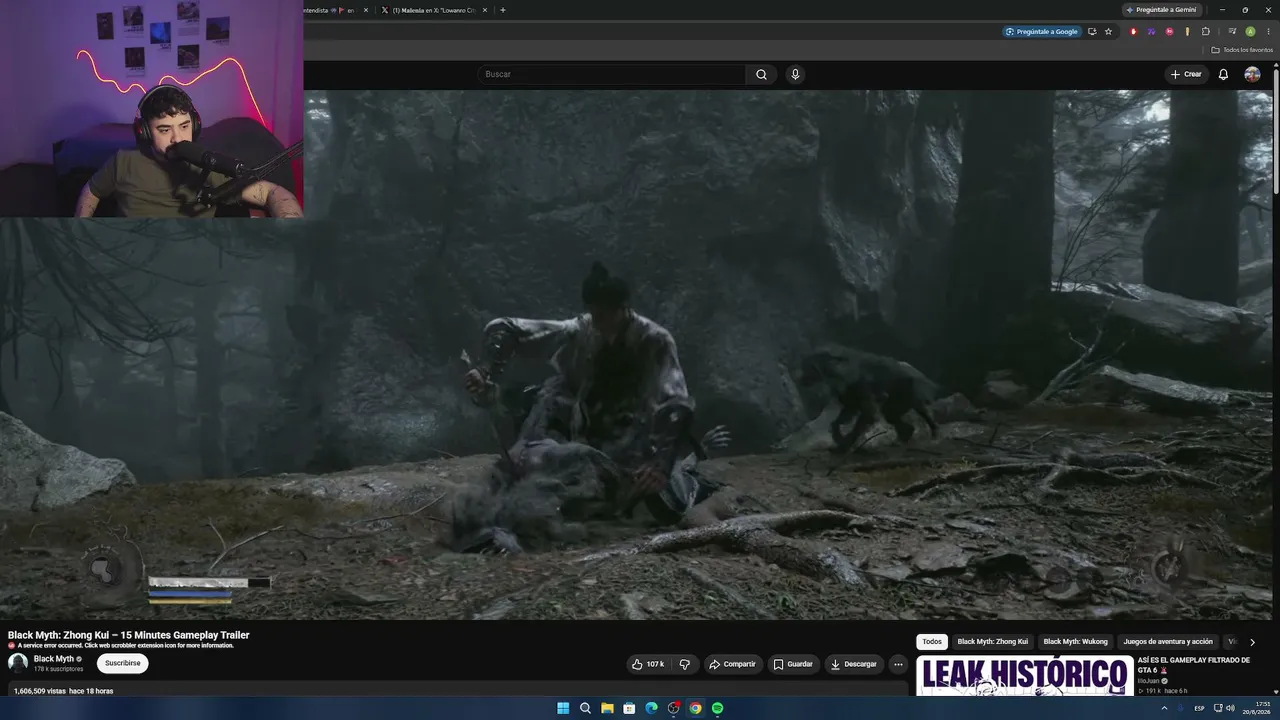The width and height of the screenshot is (1280, 720).
Task: Select the Todos filter chip
Action: 932,642
